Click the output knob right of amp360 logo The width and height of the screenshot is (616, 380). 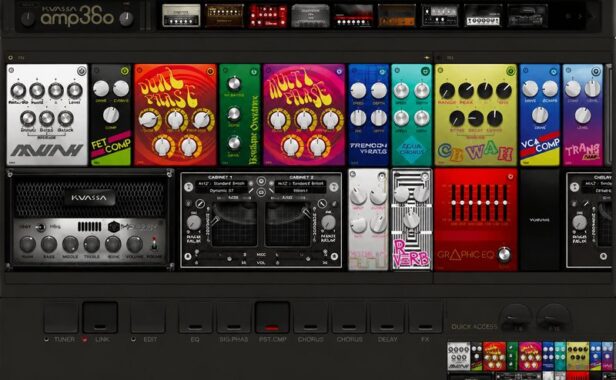pos(126,18)
